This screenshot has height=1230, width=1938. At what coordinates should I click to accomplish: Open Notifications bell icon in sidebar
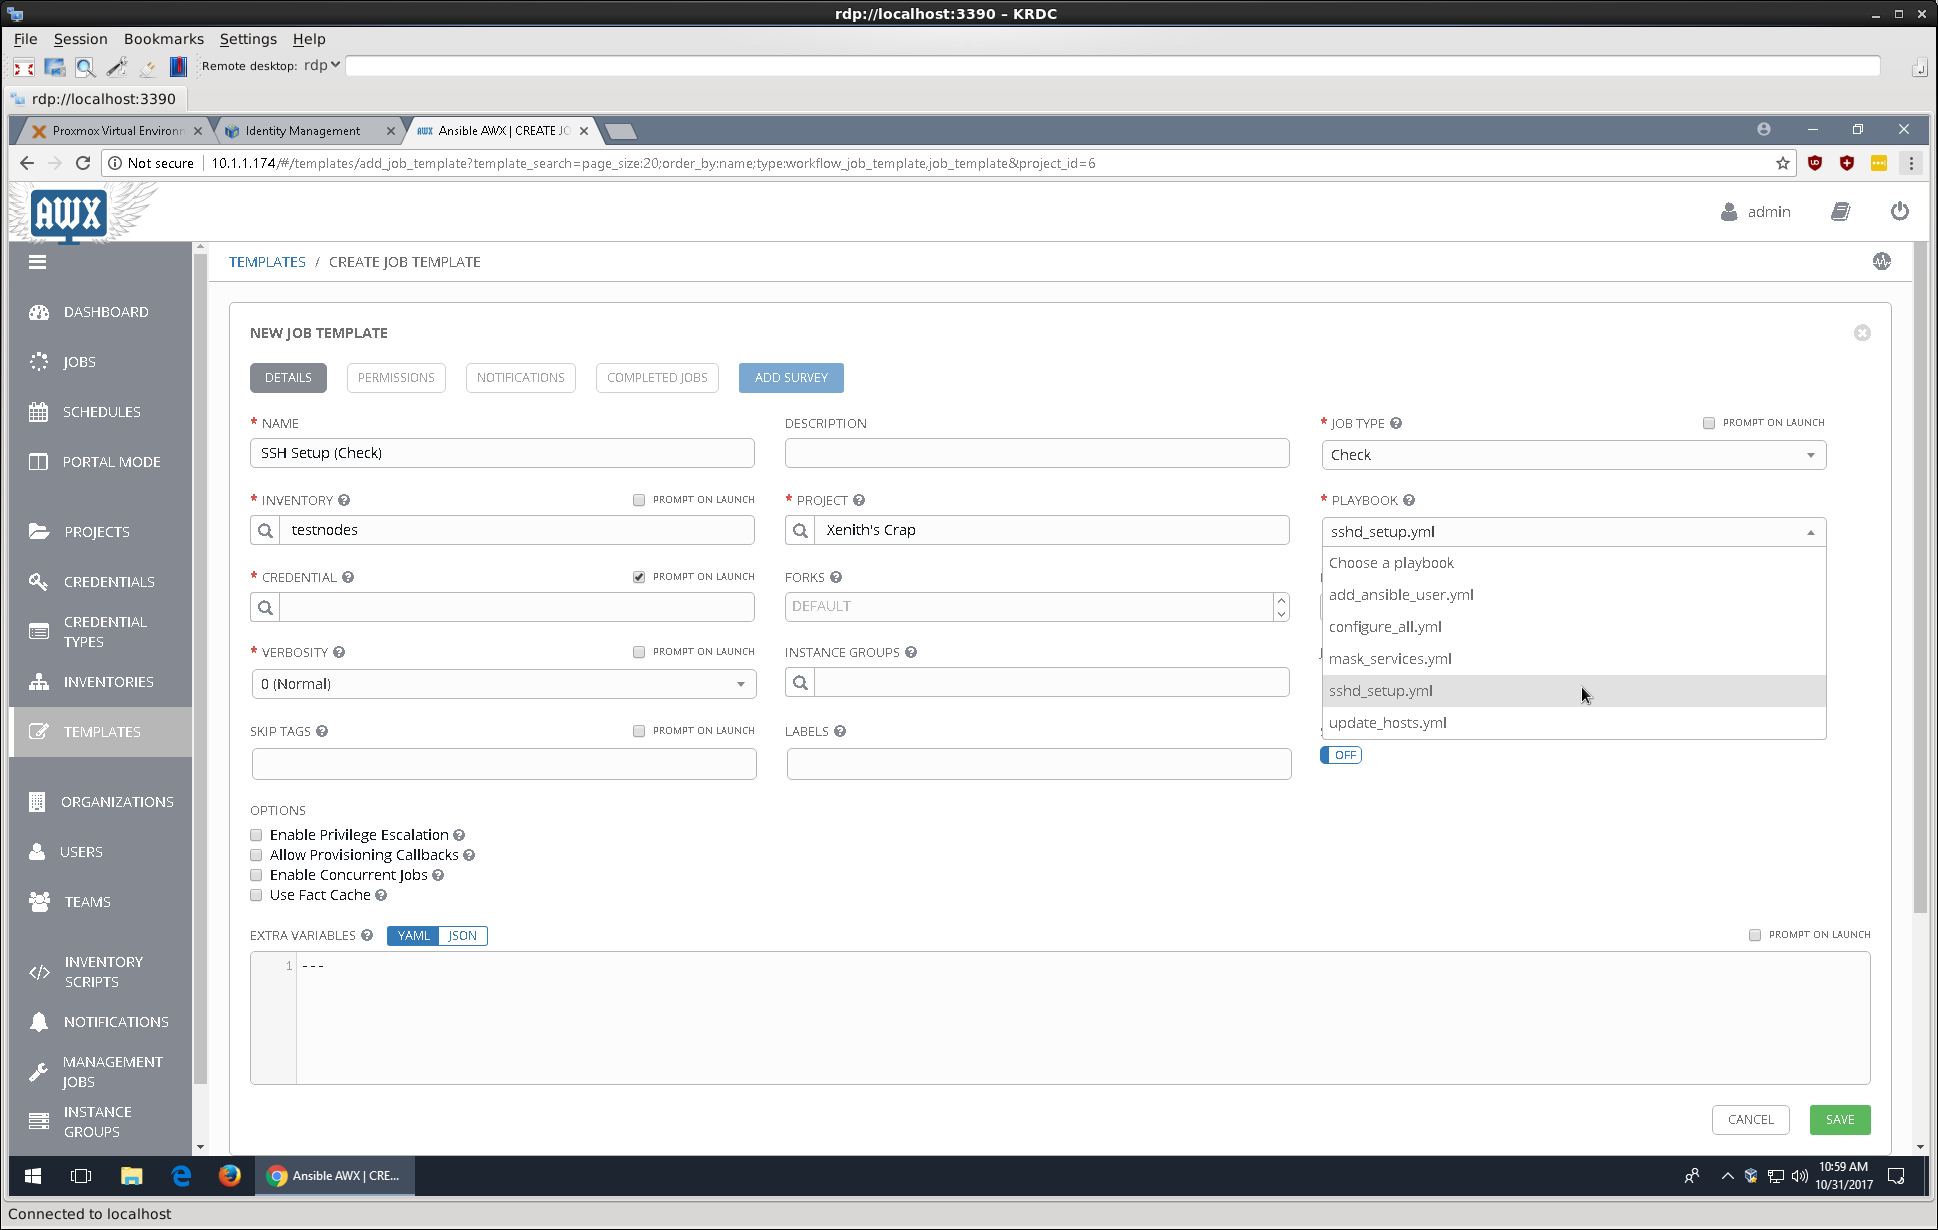point(39,1022)
